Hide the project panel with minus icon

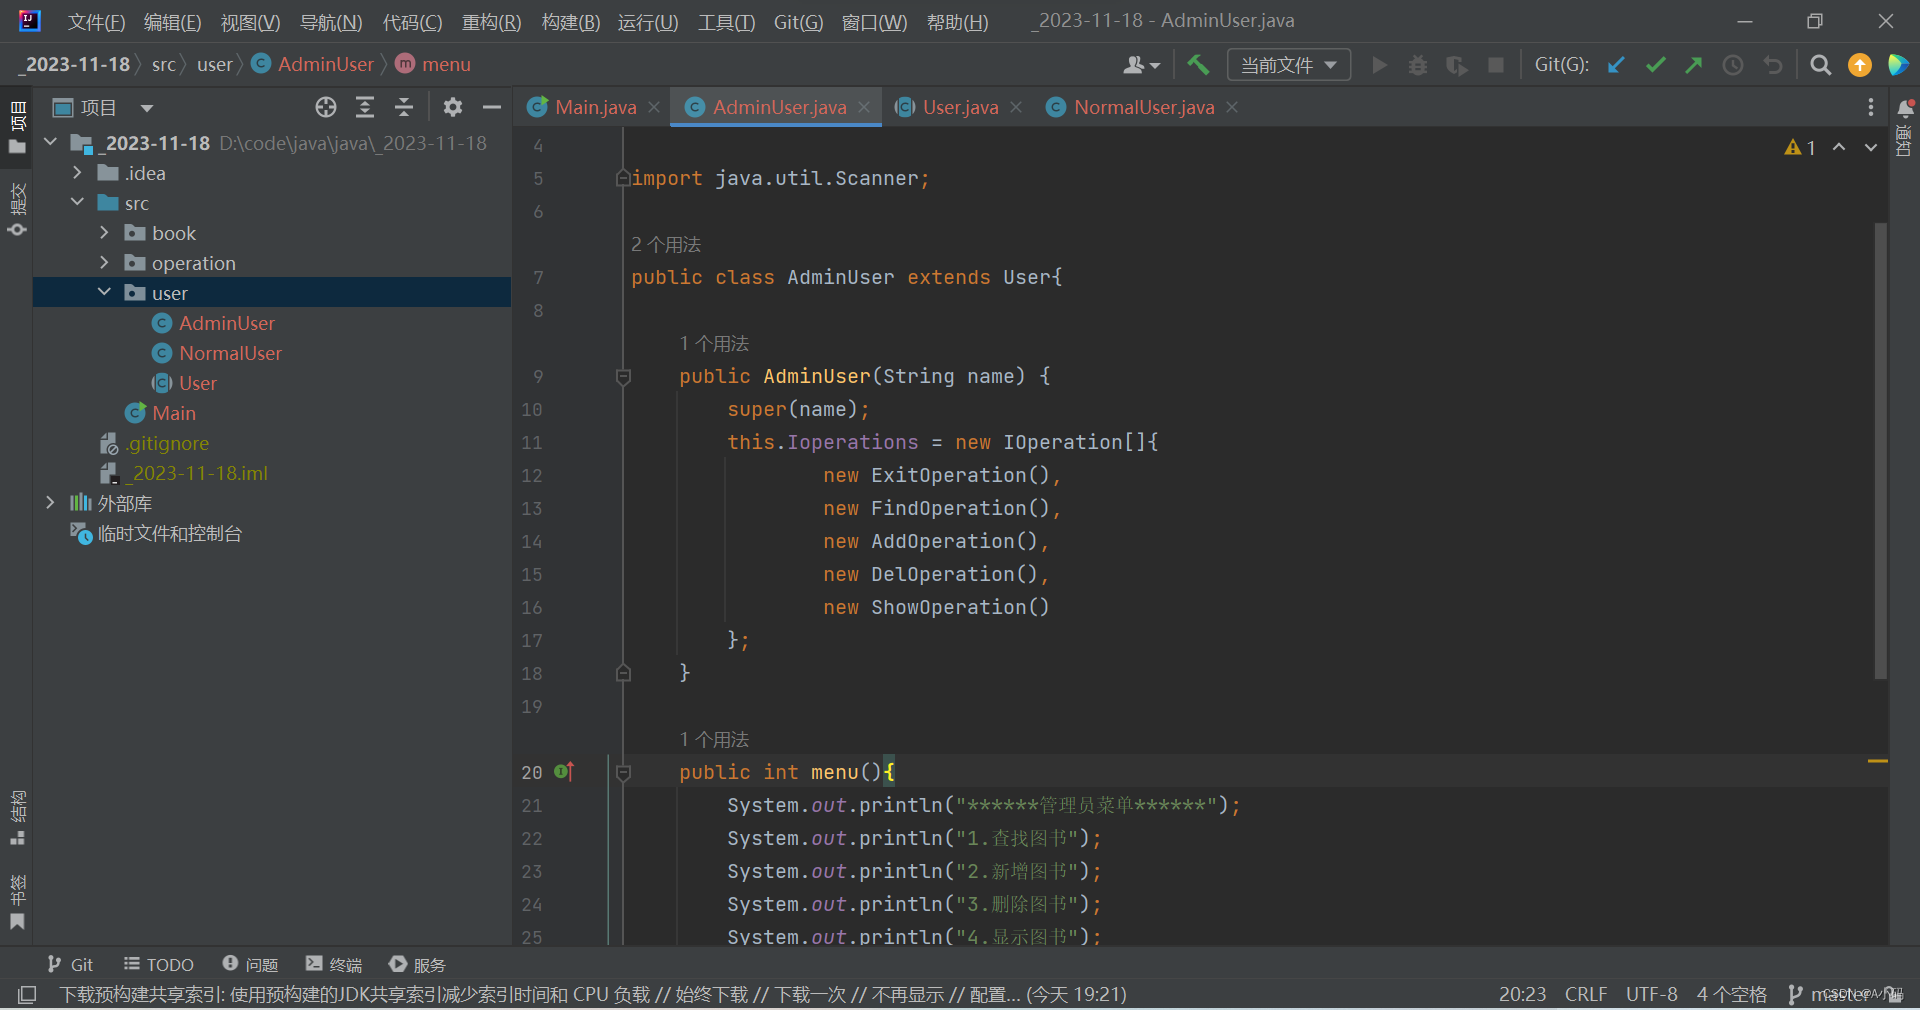tap(492, 107)
